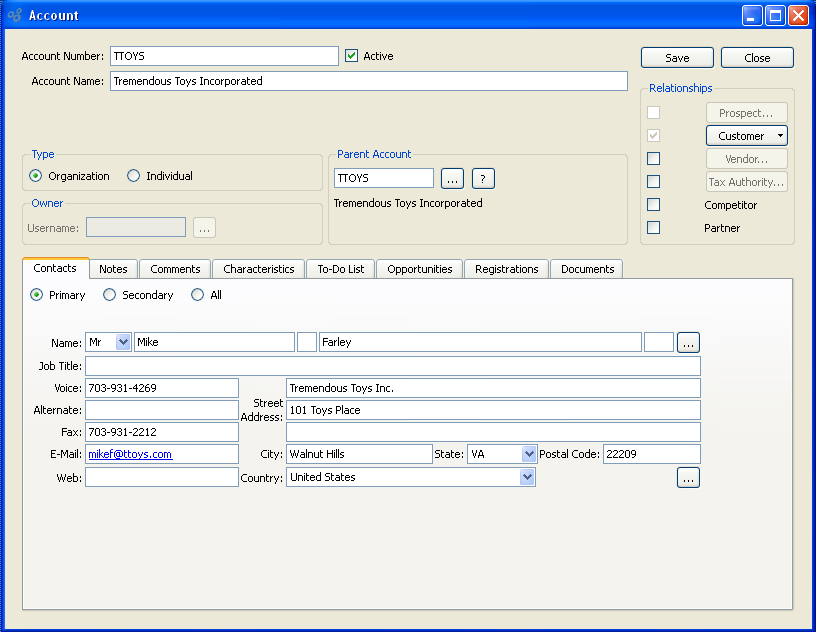The height and width of the screenshot is (632, 816).
Task: Expand the Country dropdown list
Action: tap(527, 478)
